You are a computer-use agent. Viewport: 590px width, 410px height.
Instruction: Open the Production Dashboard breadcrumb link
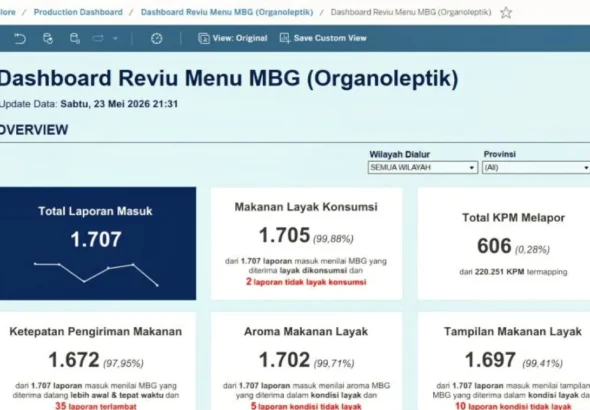click(78, 12)
